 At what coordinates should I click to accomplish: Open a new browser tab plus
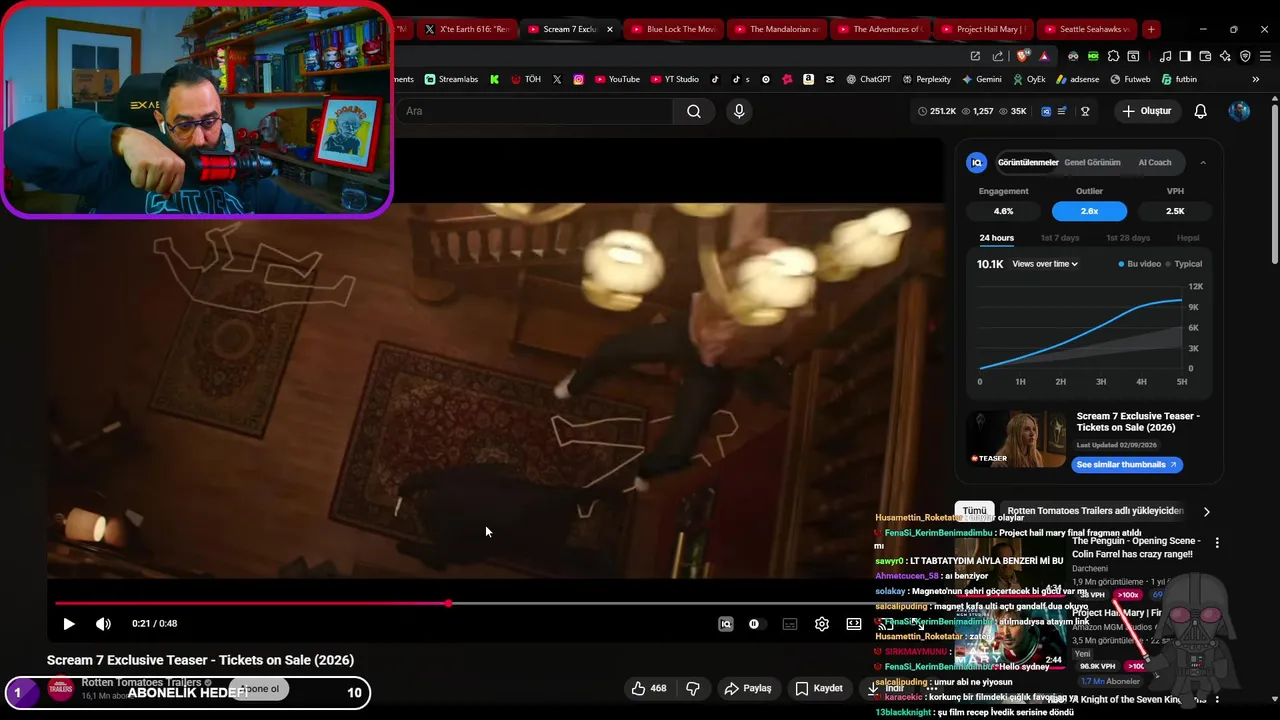(1151, 29)
